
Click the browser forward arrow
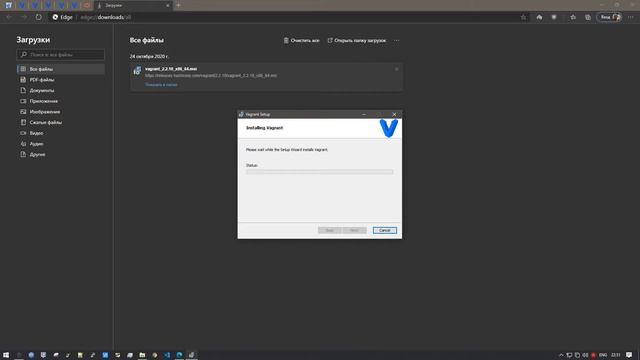tap(24, 17)
